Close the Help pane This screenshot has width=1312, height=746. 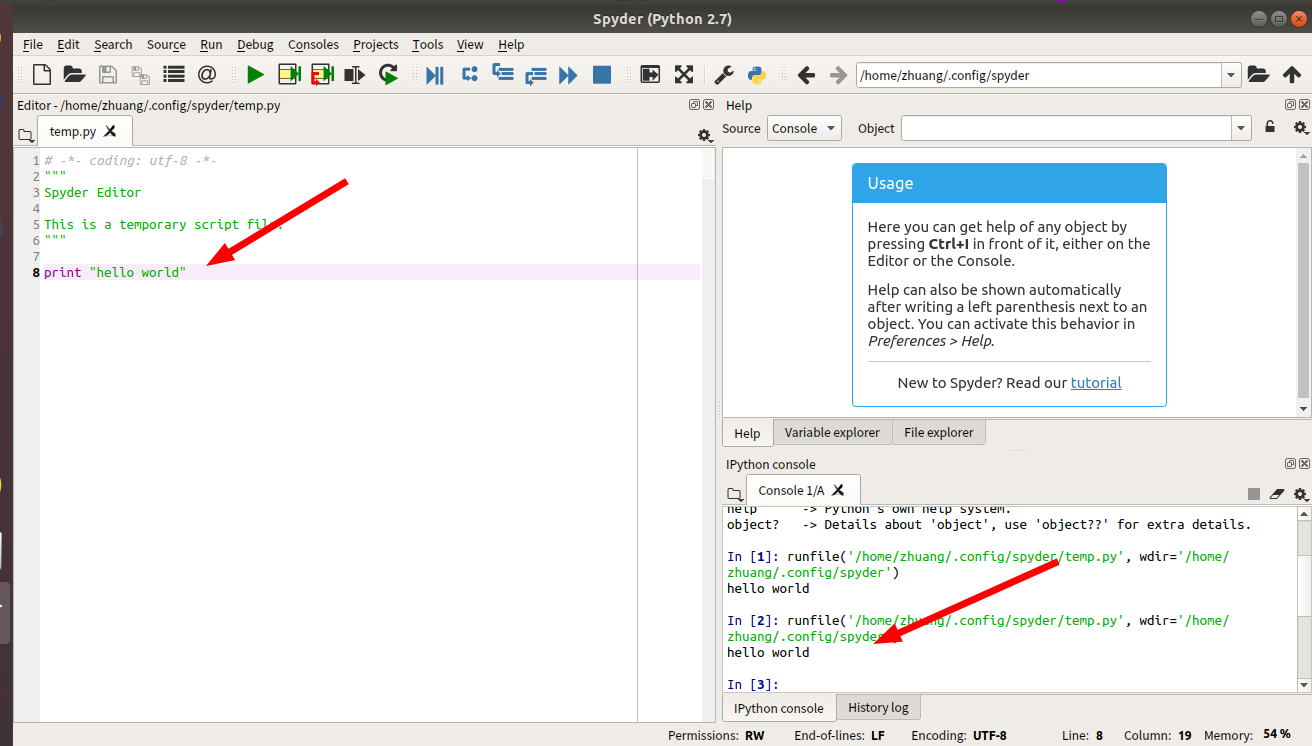tap(1304, 104)
